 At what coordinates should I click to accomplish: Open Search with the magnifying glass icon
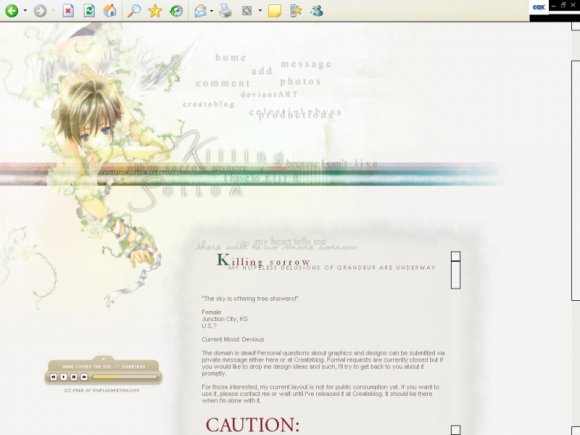[134, 10]
